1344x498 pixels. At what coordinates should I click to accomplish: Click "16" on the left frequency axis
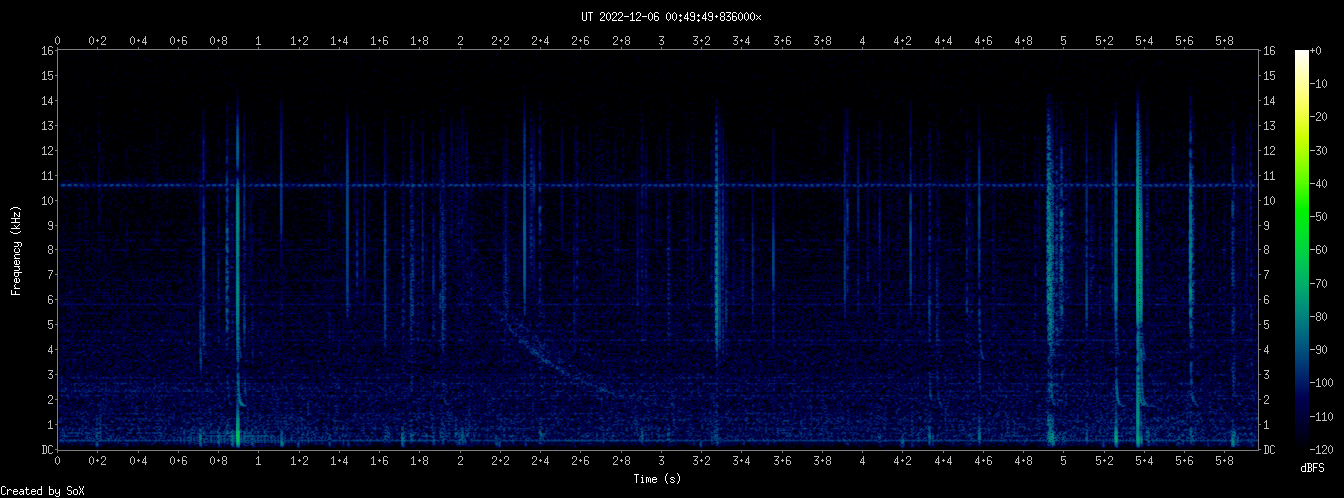pos(47,51)
